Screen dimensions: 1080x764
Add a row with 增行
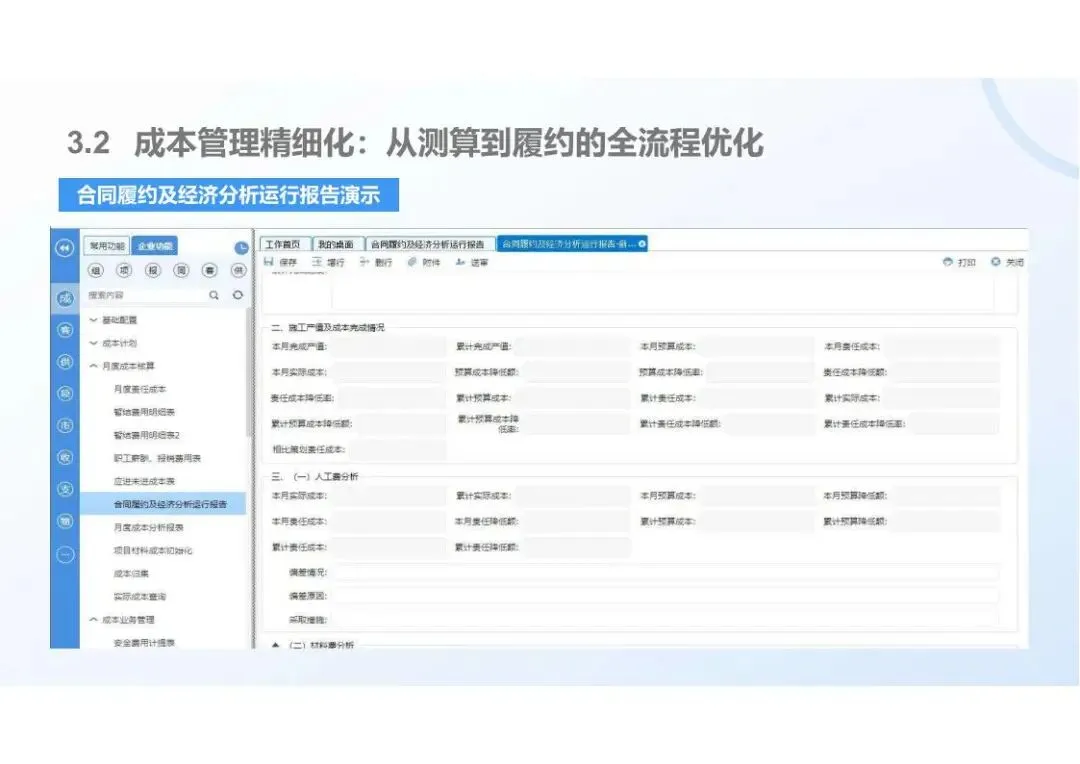(328, 262)
